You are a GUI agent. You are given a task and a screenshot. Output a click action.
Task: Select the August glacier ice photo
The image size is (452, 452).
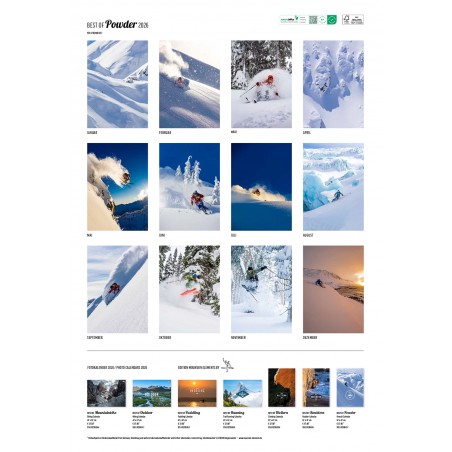coord(333,187)
